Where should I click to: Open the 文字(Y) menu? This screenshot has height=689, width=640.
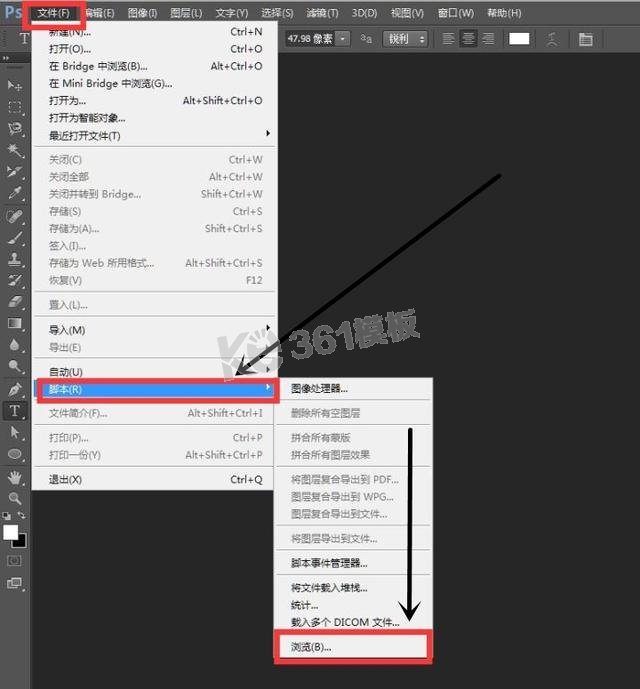[232, 13]
